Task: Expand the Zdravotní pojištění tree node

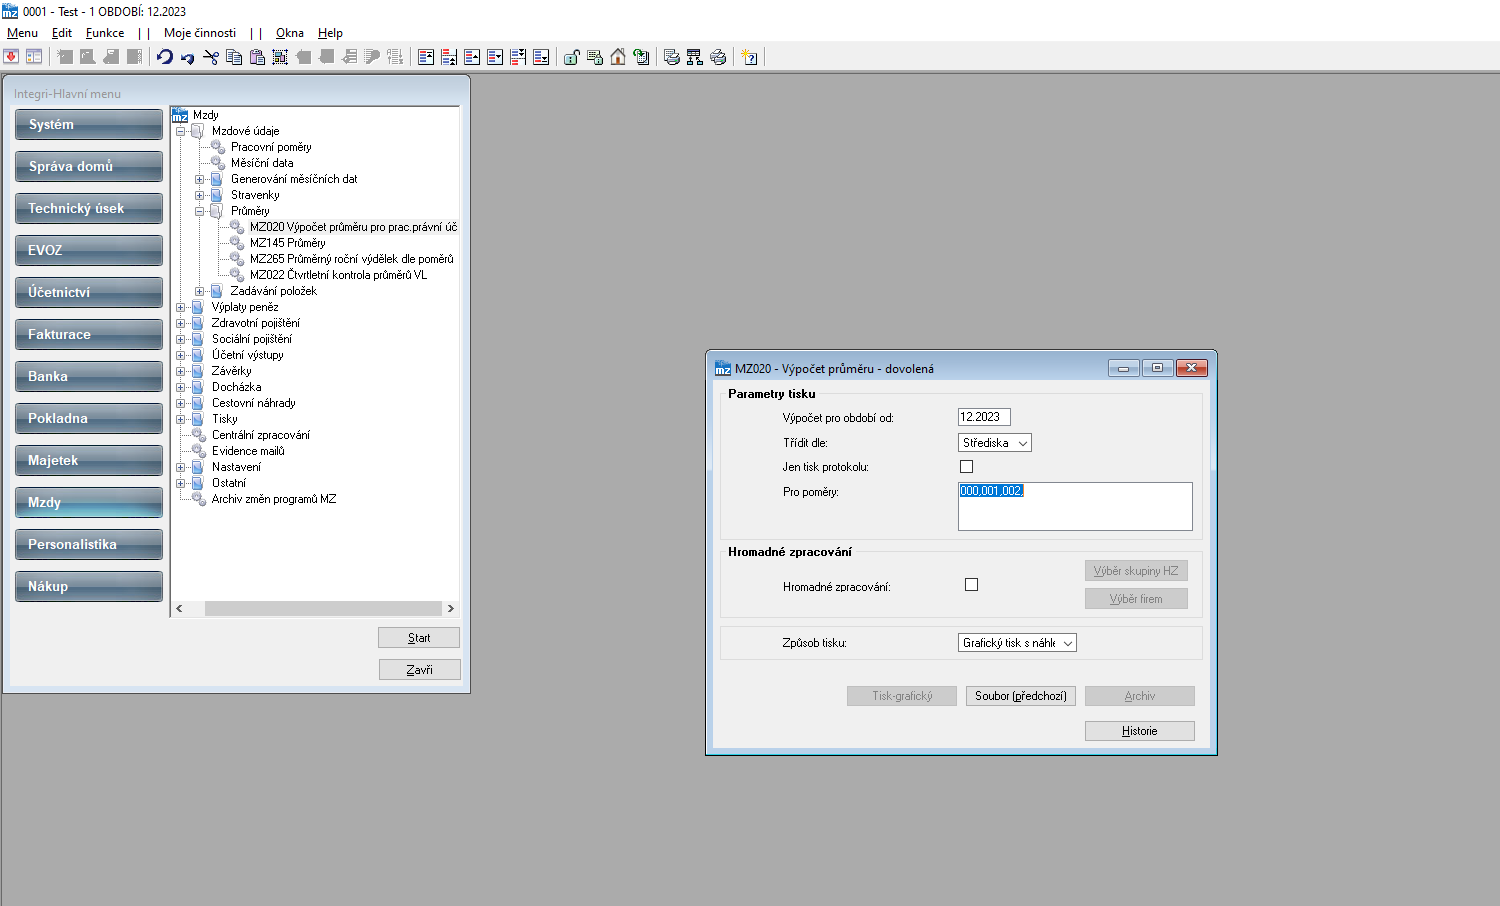Action: (181, 323)
